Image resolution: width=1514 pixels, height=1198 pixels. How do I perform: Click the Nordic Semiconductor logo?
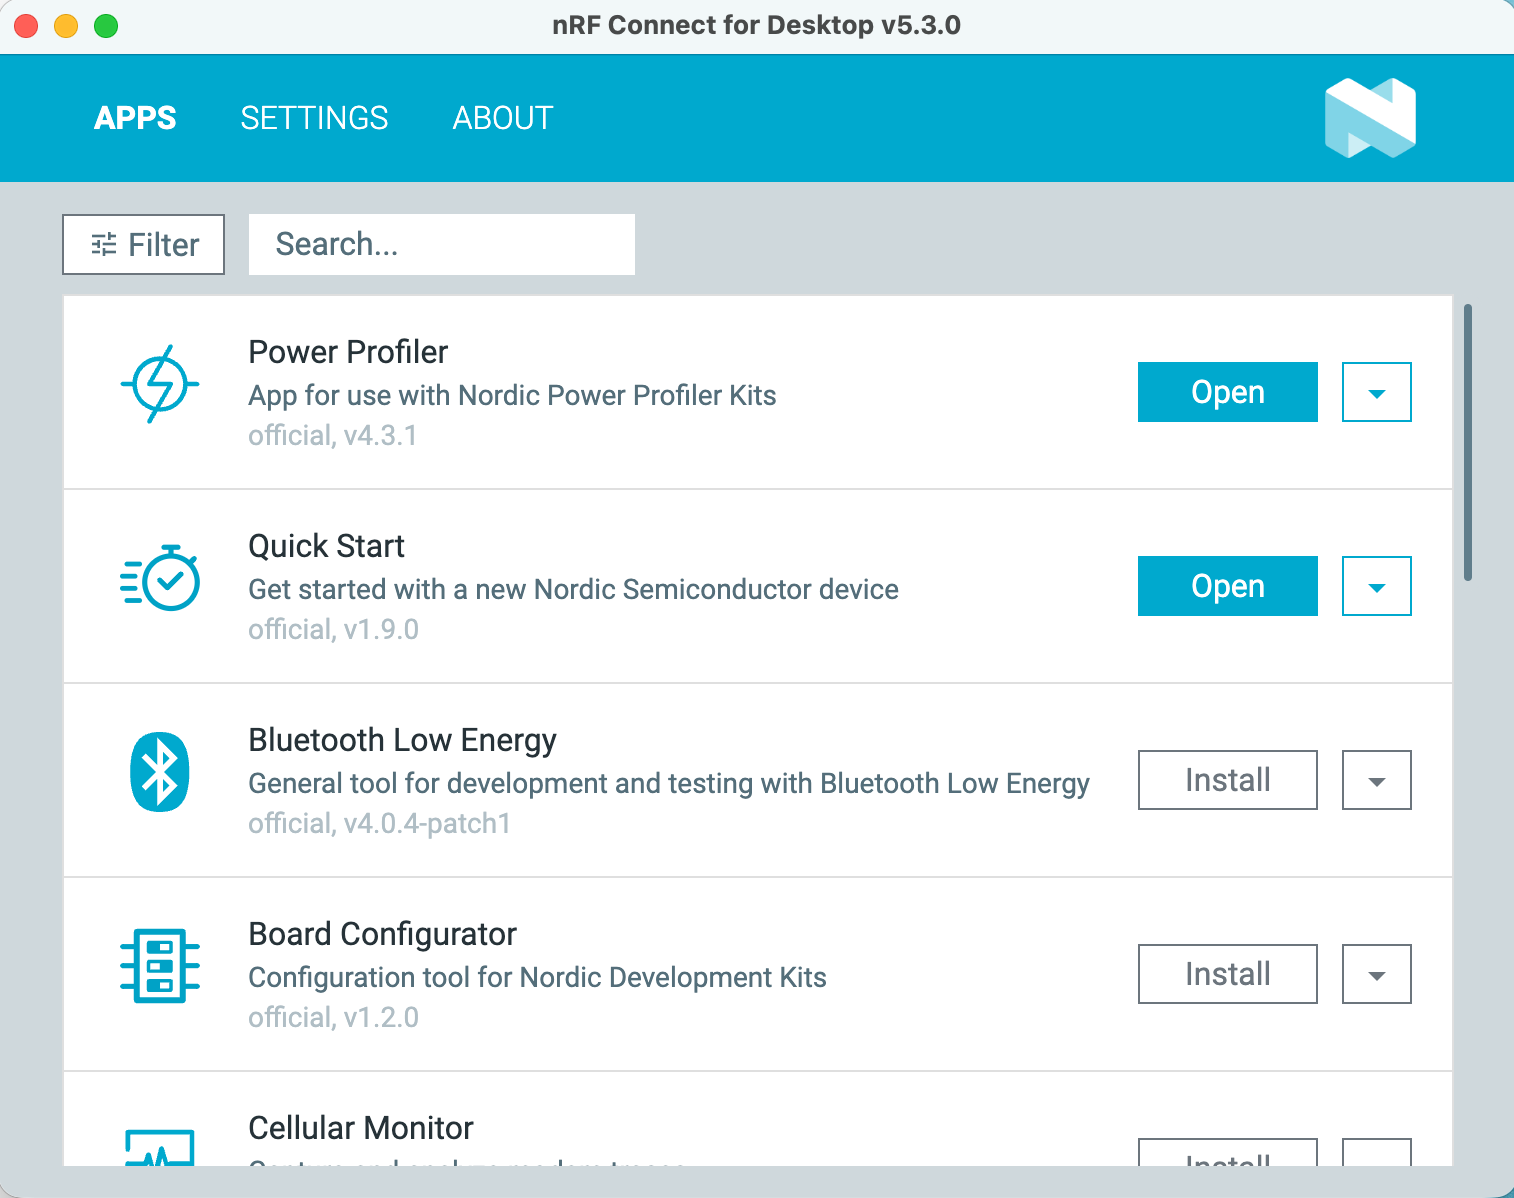point(1370,118)
